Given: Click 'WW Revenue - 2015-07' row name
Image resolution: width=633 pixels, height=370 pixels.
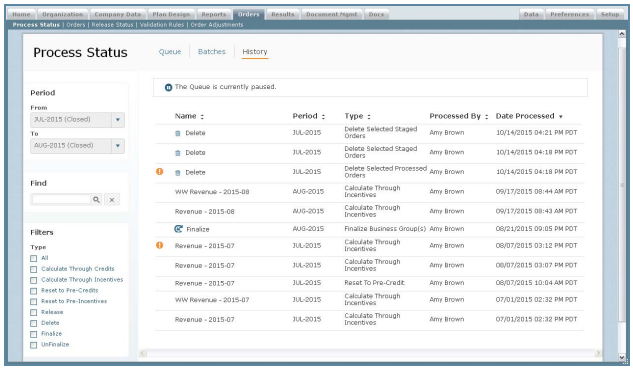Looking at the screenshot, I should 212,300.
